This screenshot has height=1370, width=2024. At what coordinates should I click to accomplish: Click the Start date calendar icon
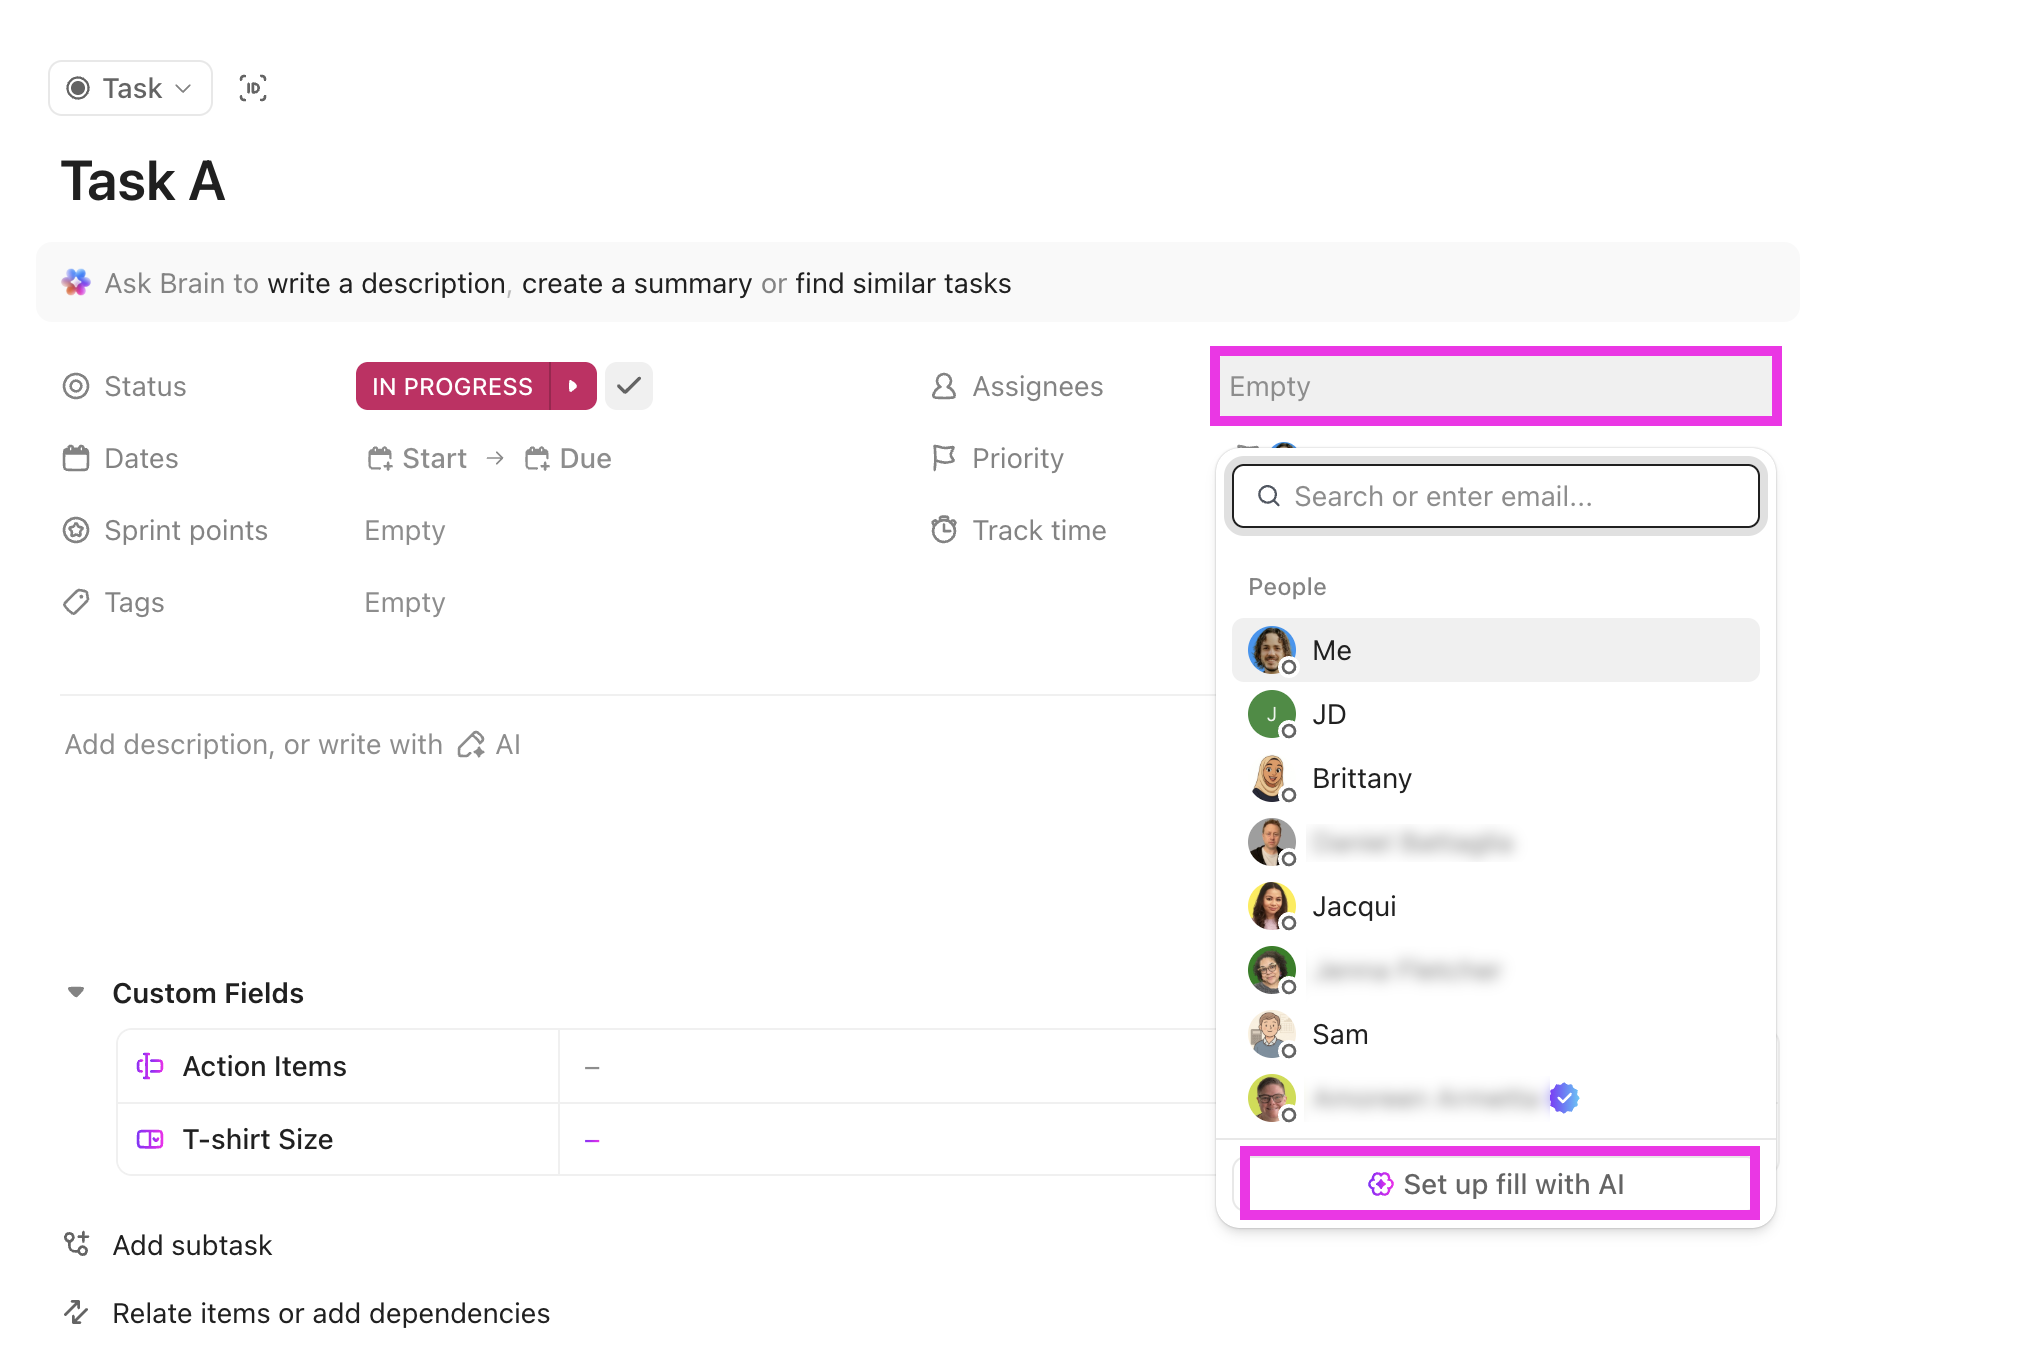380,458
